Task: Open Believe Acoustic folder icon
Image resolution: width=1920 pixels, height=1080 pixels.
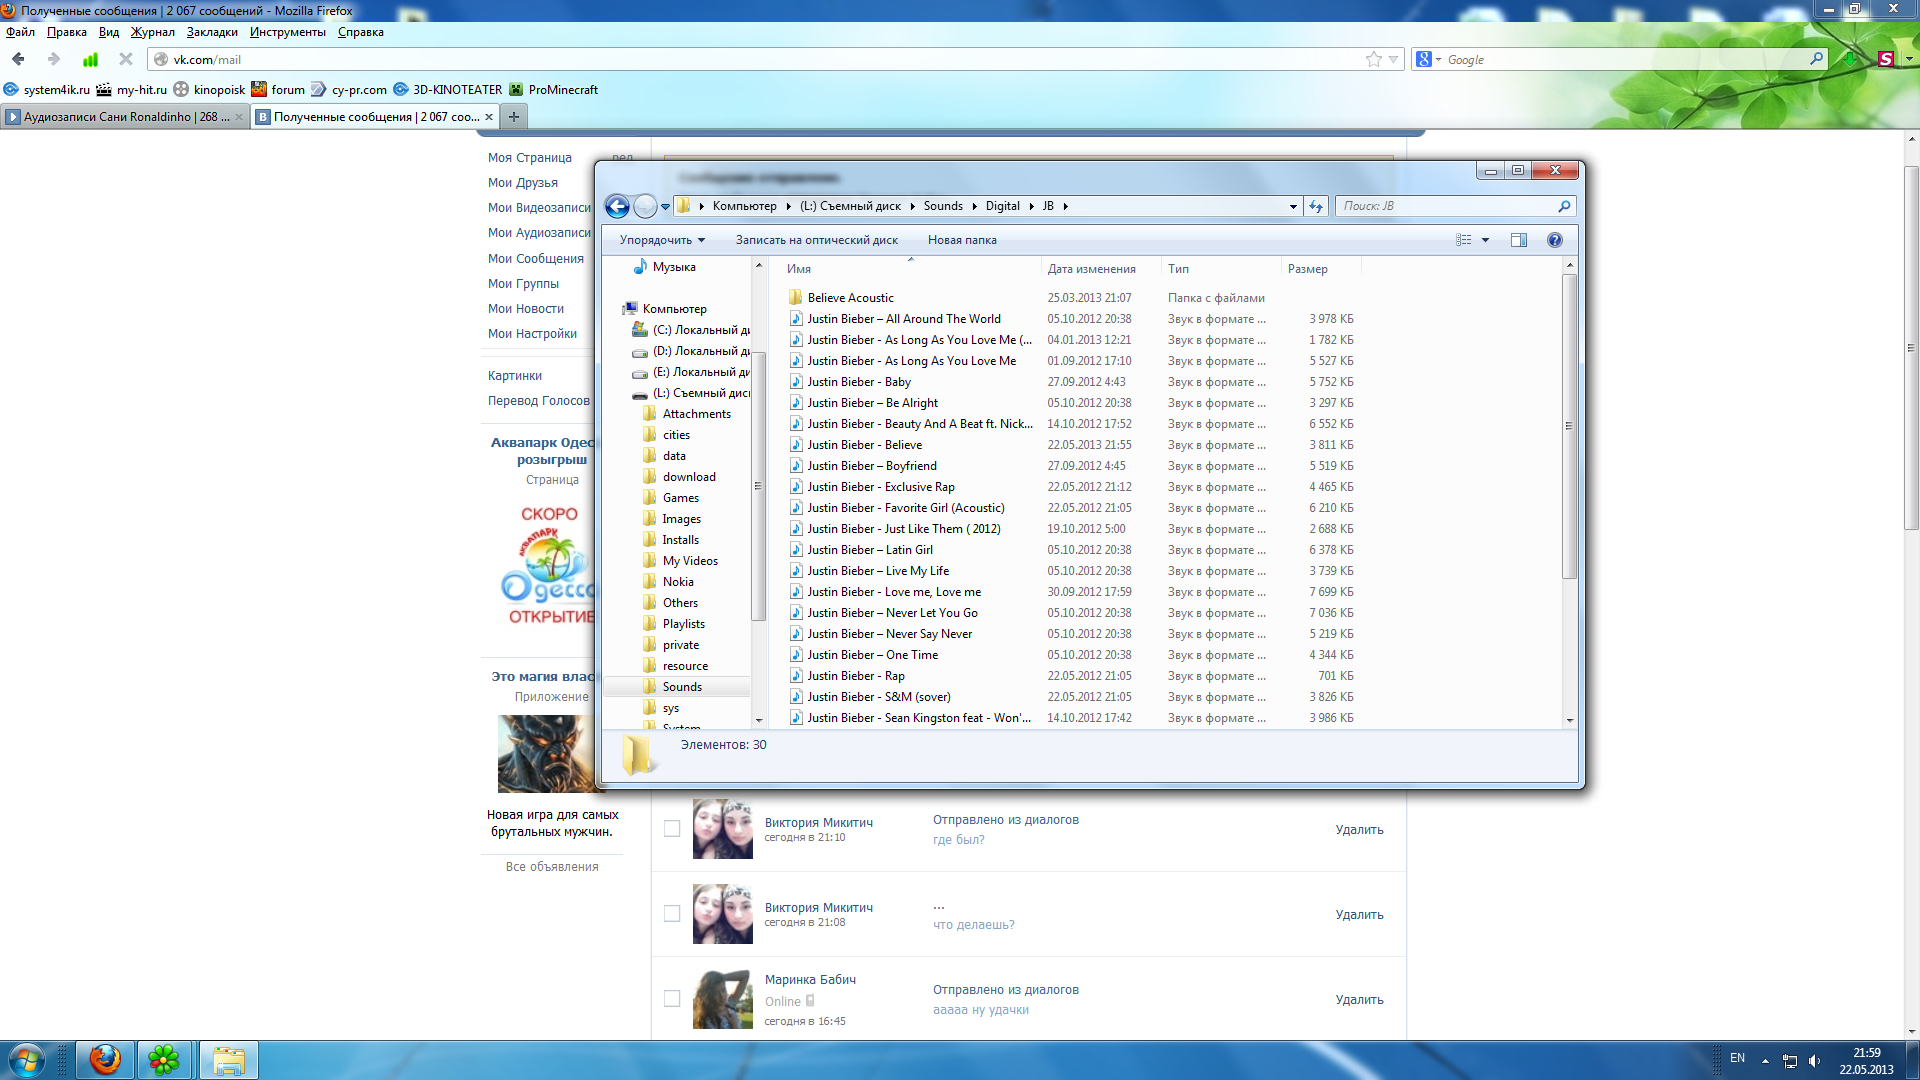Action: (x=796, y=298)
